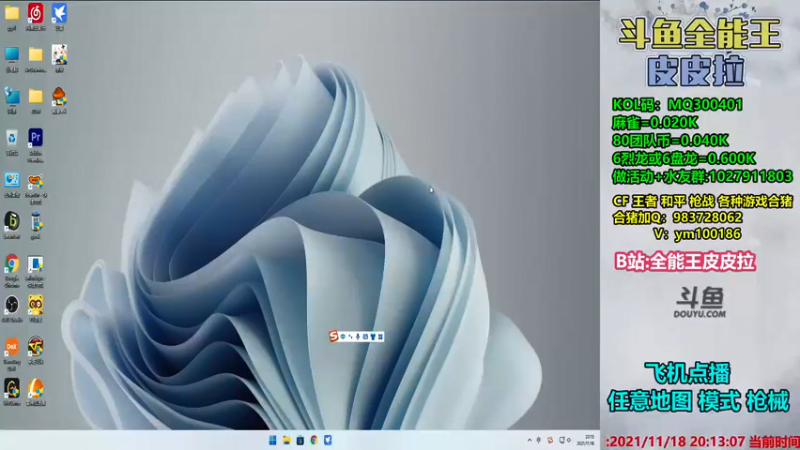Launch the black-gold WeGame shortcut

pos(12,391)
